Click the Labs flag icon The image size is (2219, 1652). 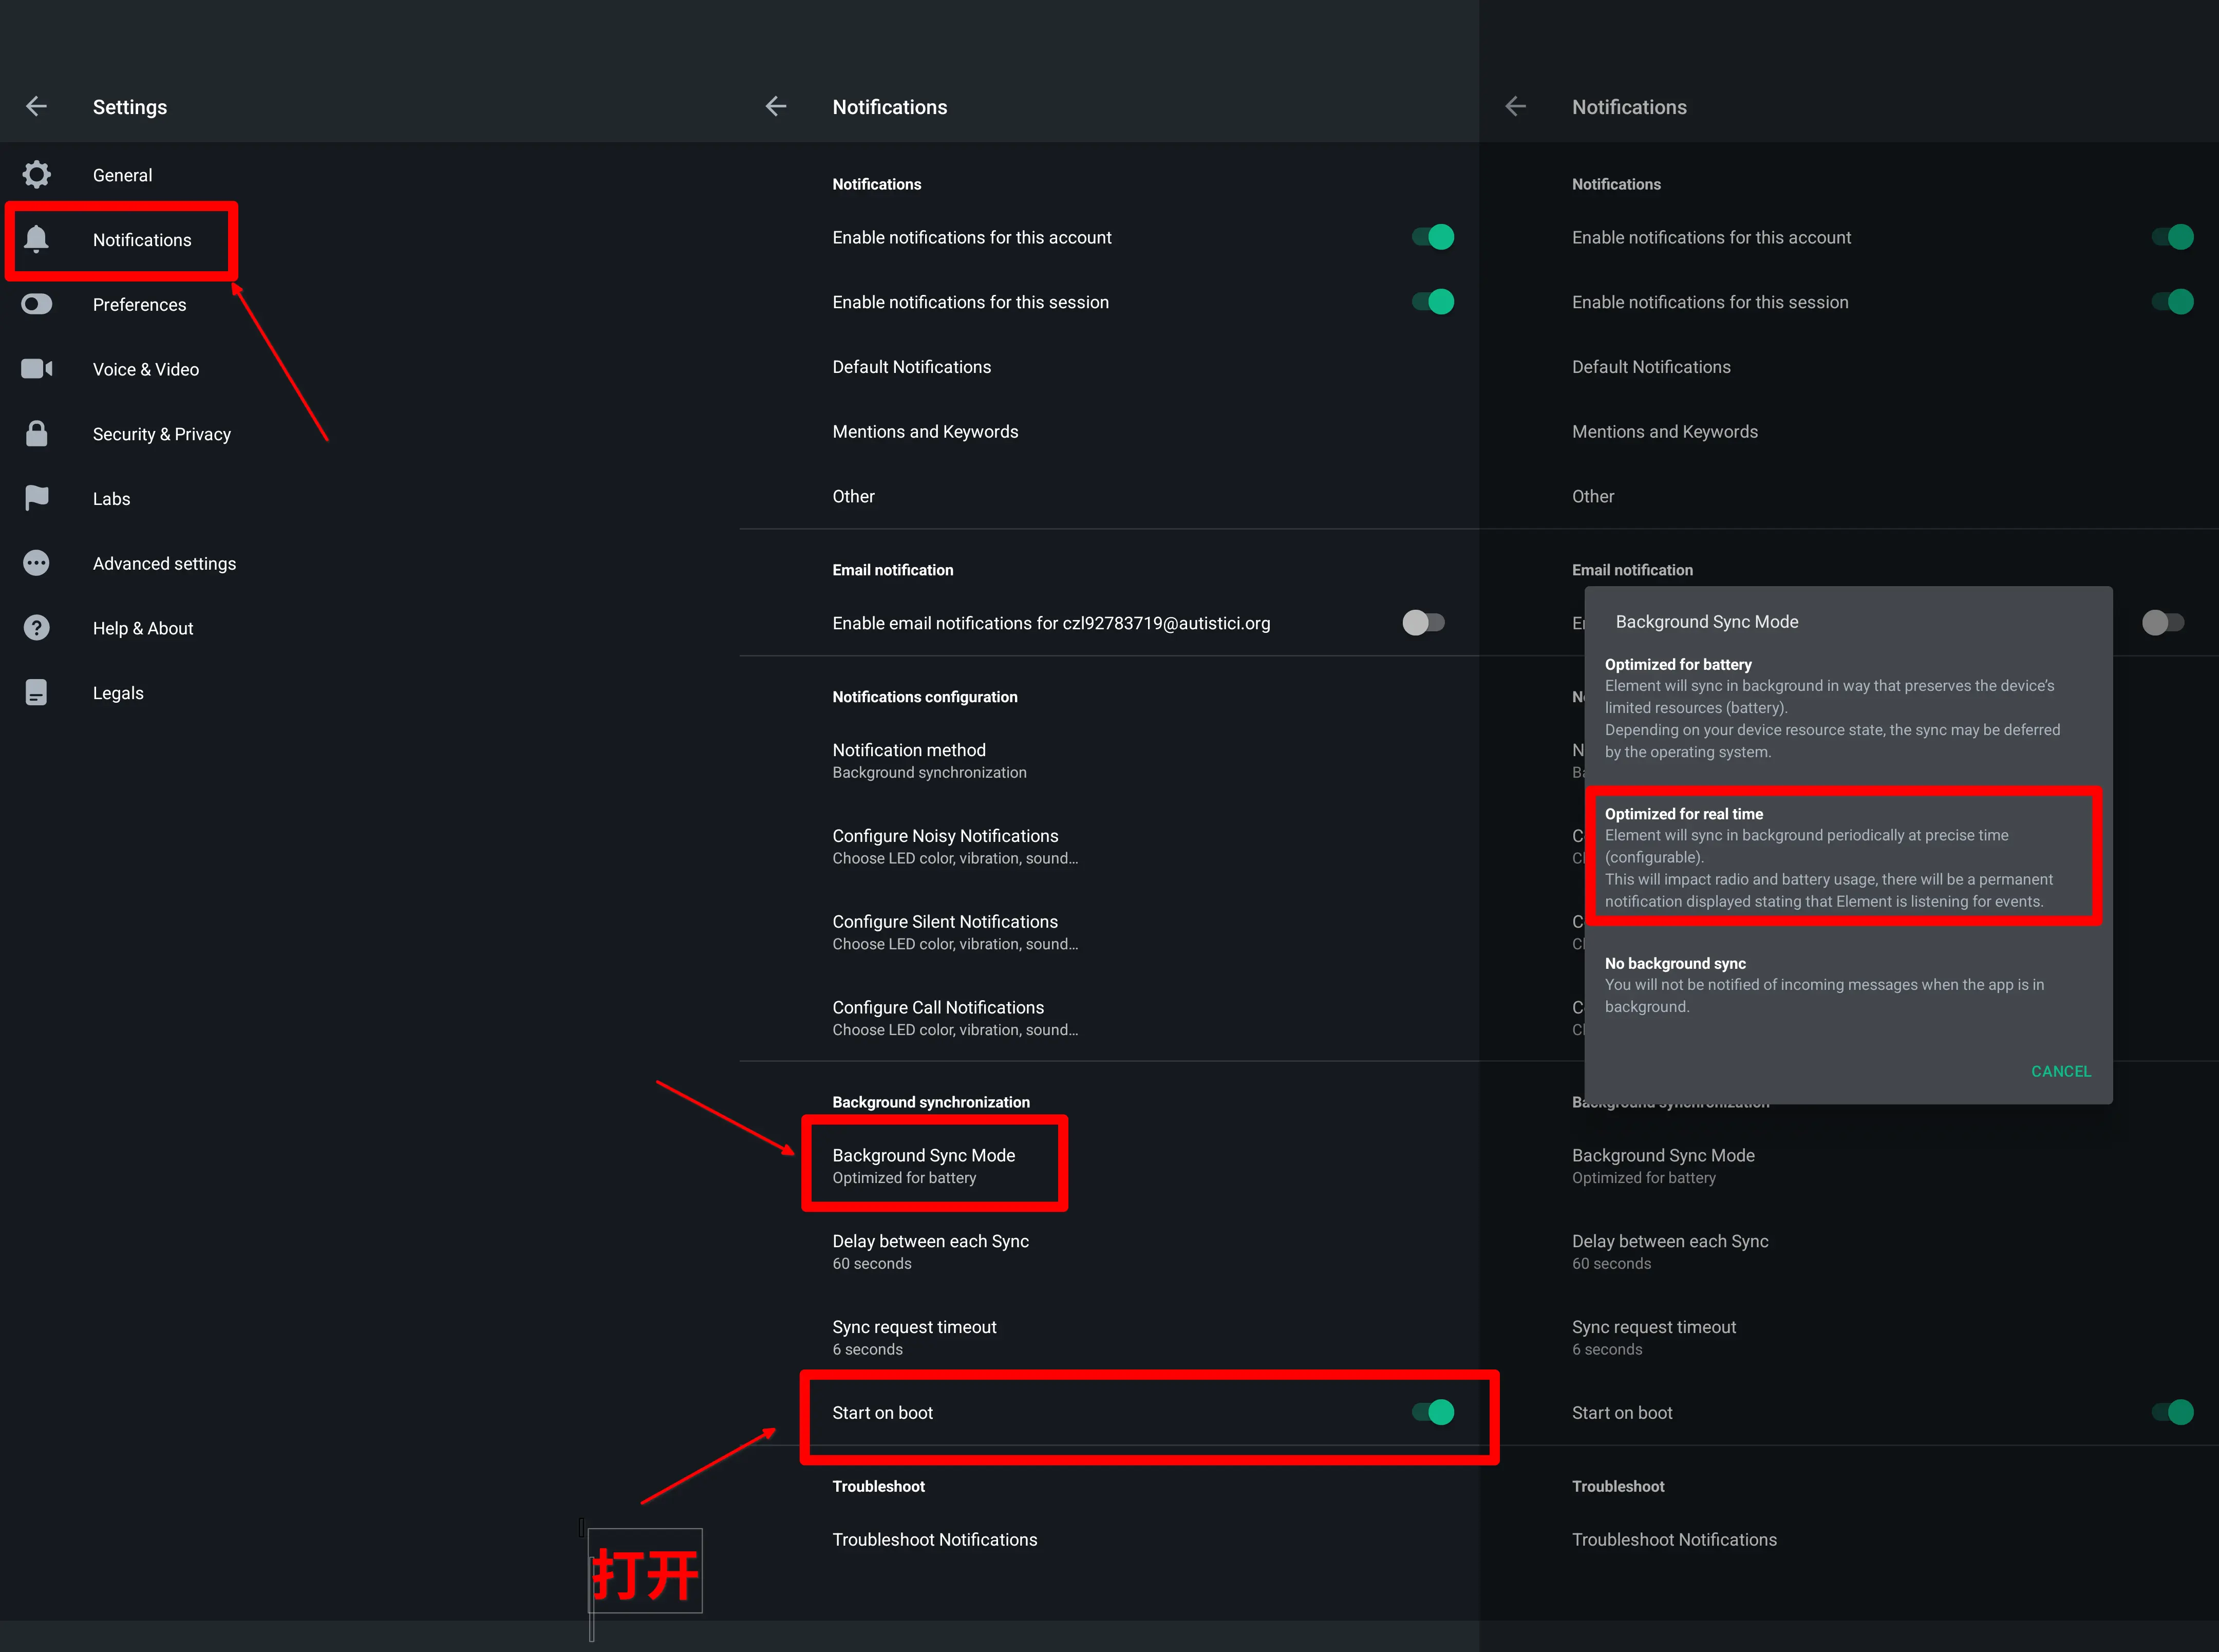tap(37, 498)
